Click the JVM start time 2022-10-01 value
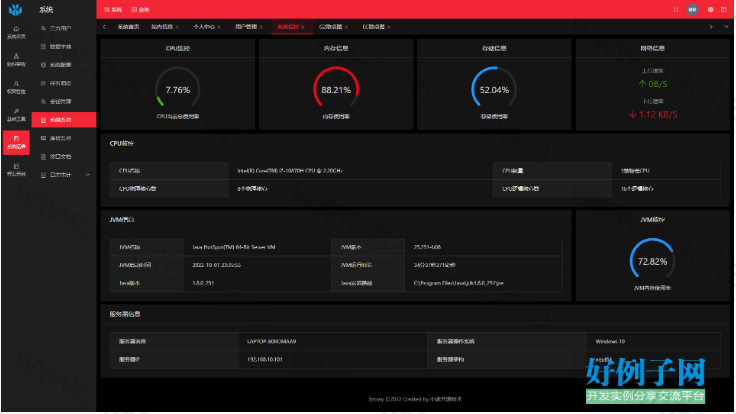Screen dimensions: 736x414 tap(216, 265)
